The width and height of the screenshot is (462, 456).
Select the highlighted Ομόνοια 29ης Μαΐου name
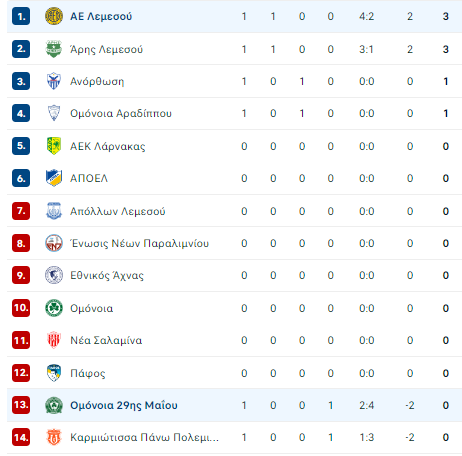124,405
